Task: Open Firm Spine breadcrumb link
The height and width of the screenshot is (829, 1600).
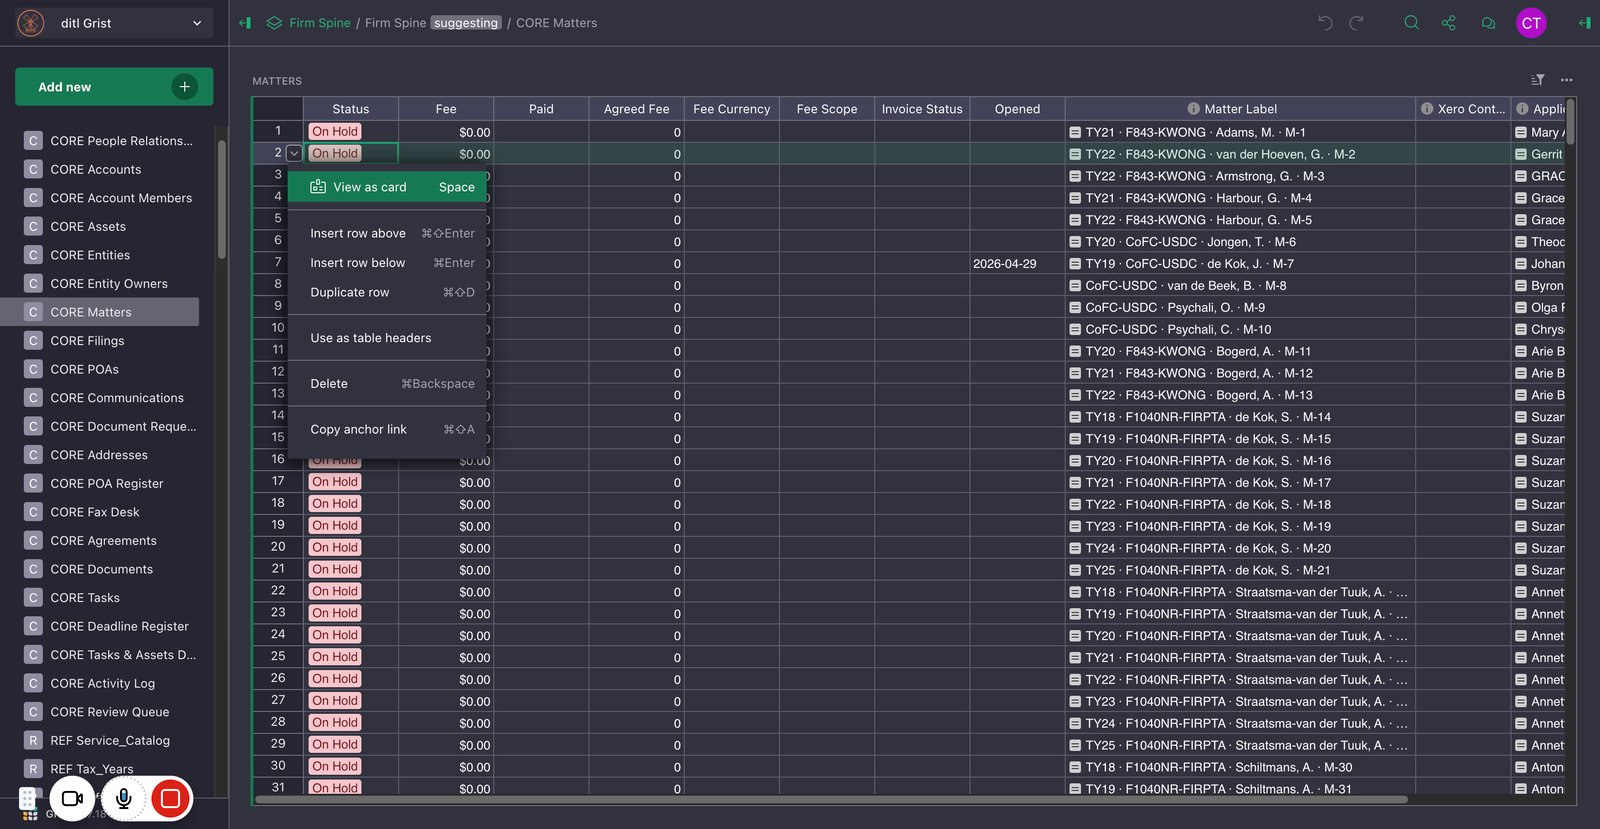Action: pyautogui.click(x=319, y=23)
